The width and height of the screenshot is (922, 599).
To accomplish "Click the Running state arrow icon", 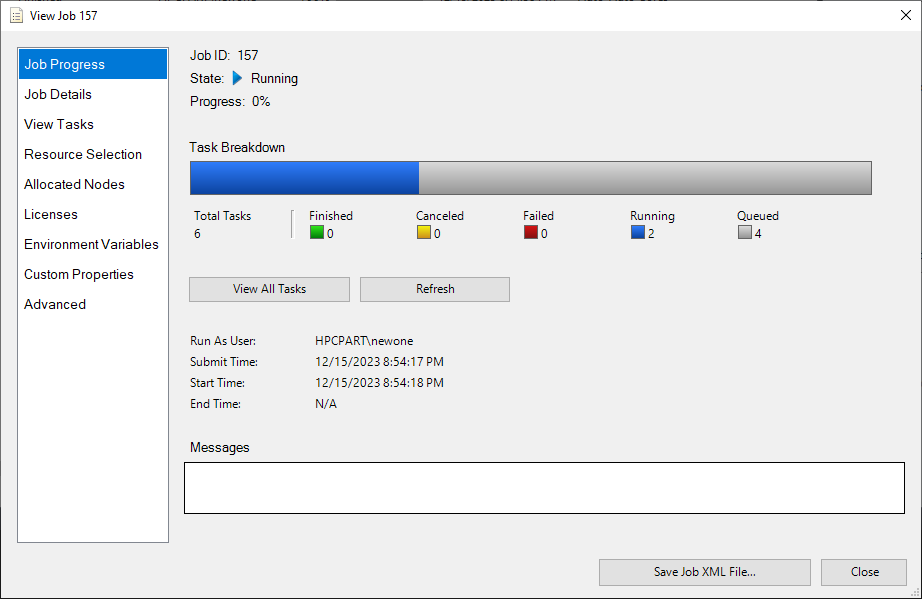I will 236,78.
